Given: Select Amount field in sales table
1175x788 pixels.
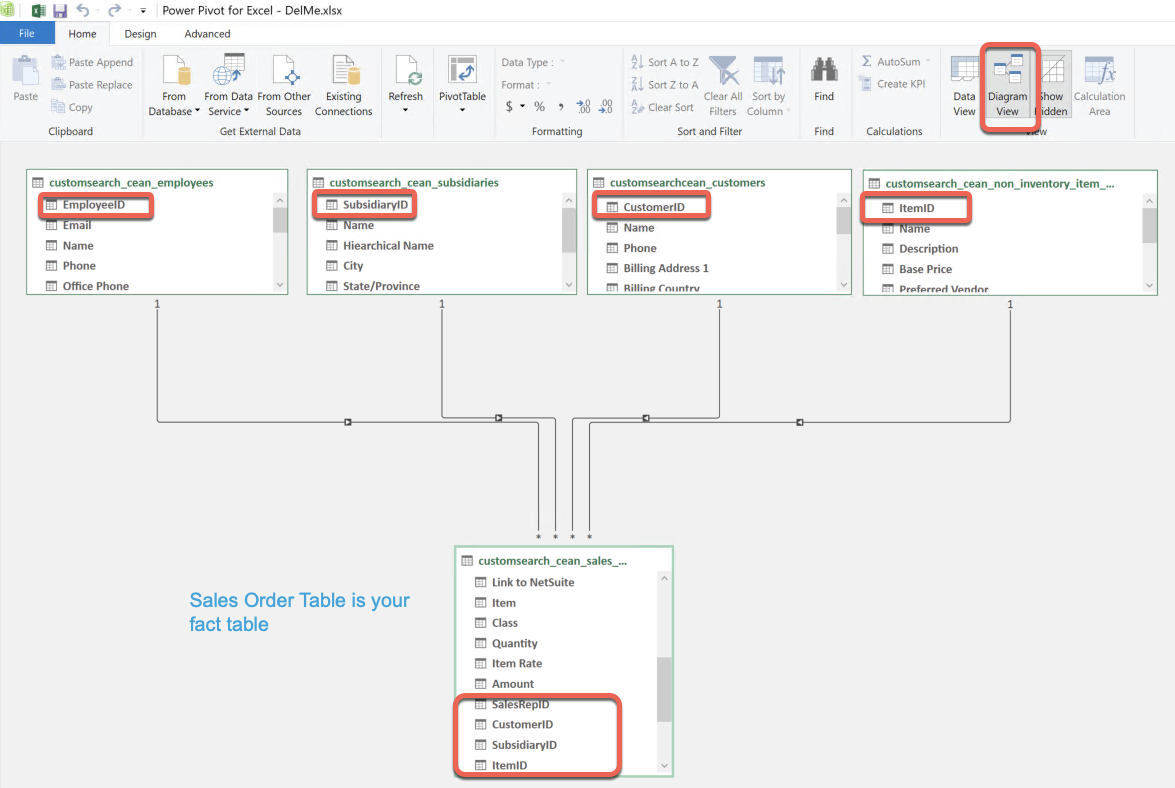Looking at the screenshot, I should pyautogui.click(x=513, y=684).
